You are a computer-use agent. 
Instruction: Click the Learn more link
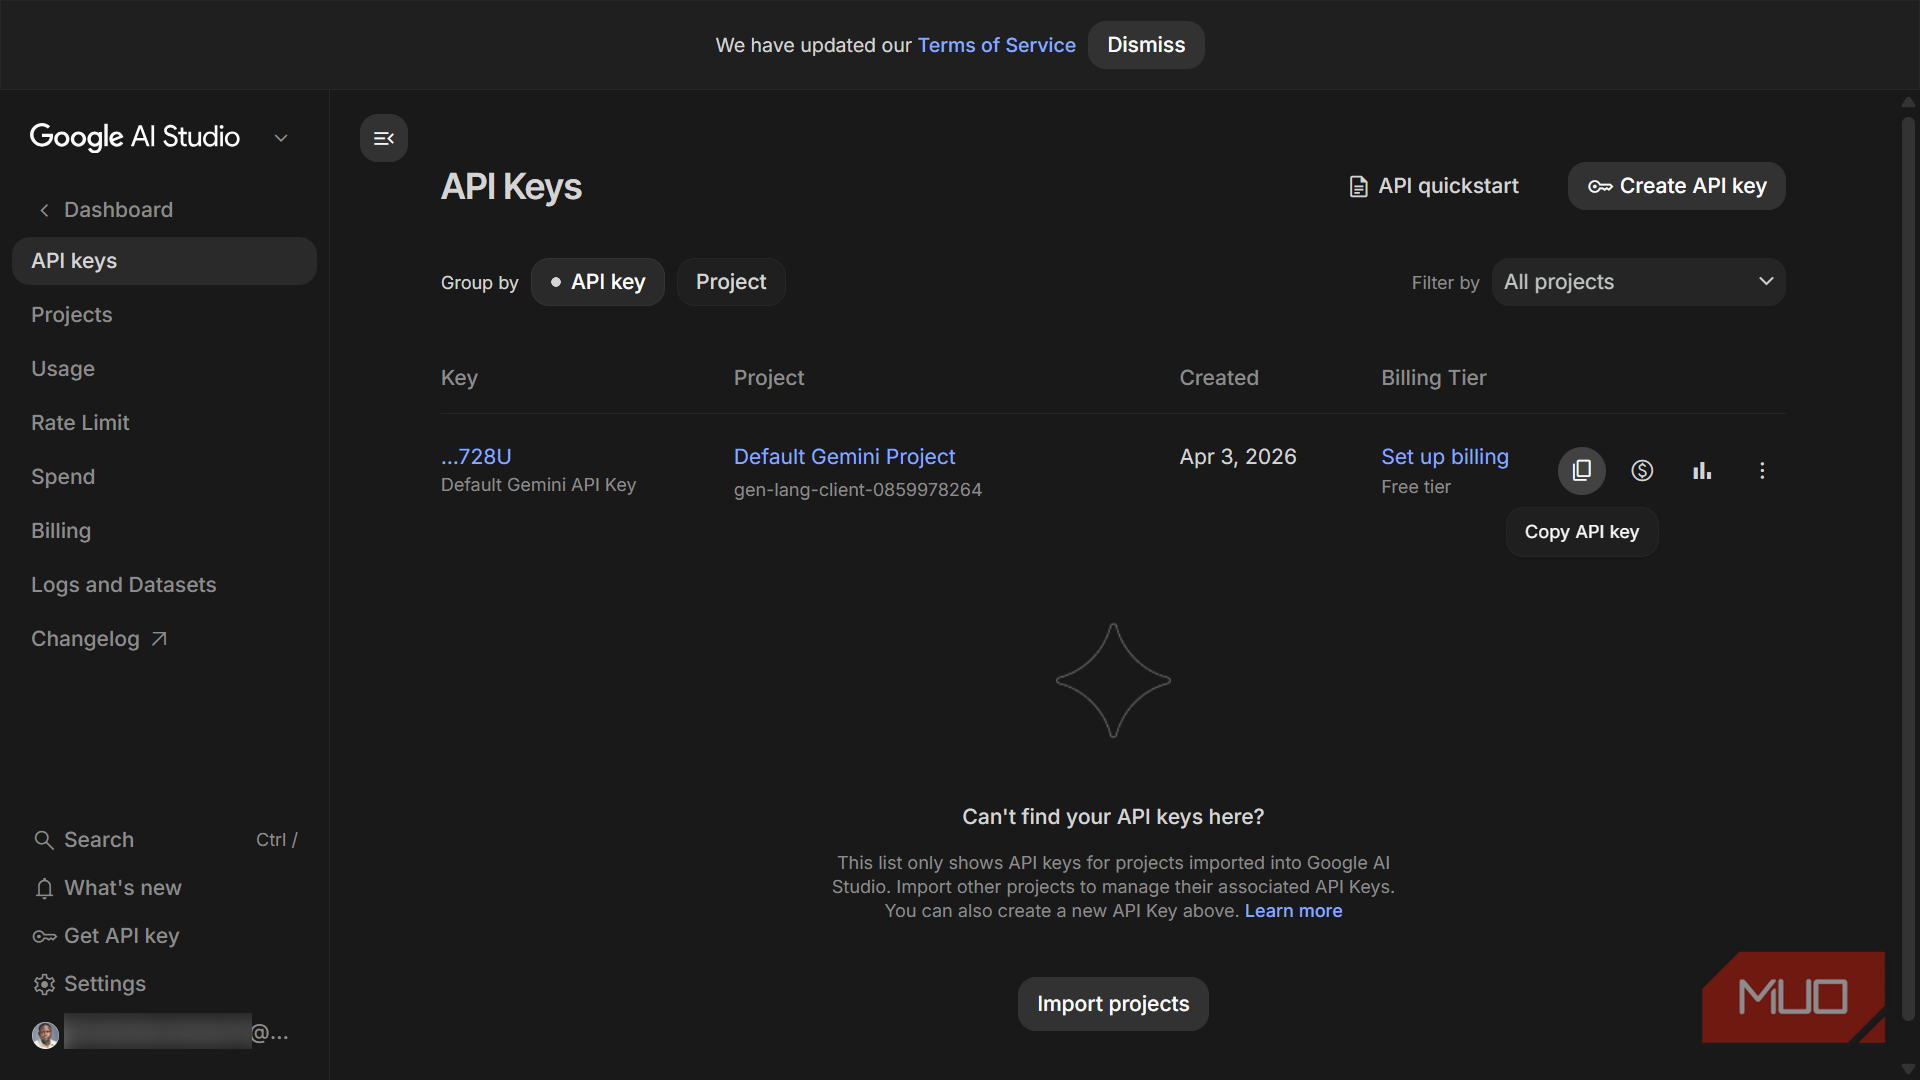[x=1293, y=911]
